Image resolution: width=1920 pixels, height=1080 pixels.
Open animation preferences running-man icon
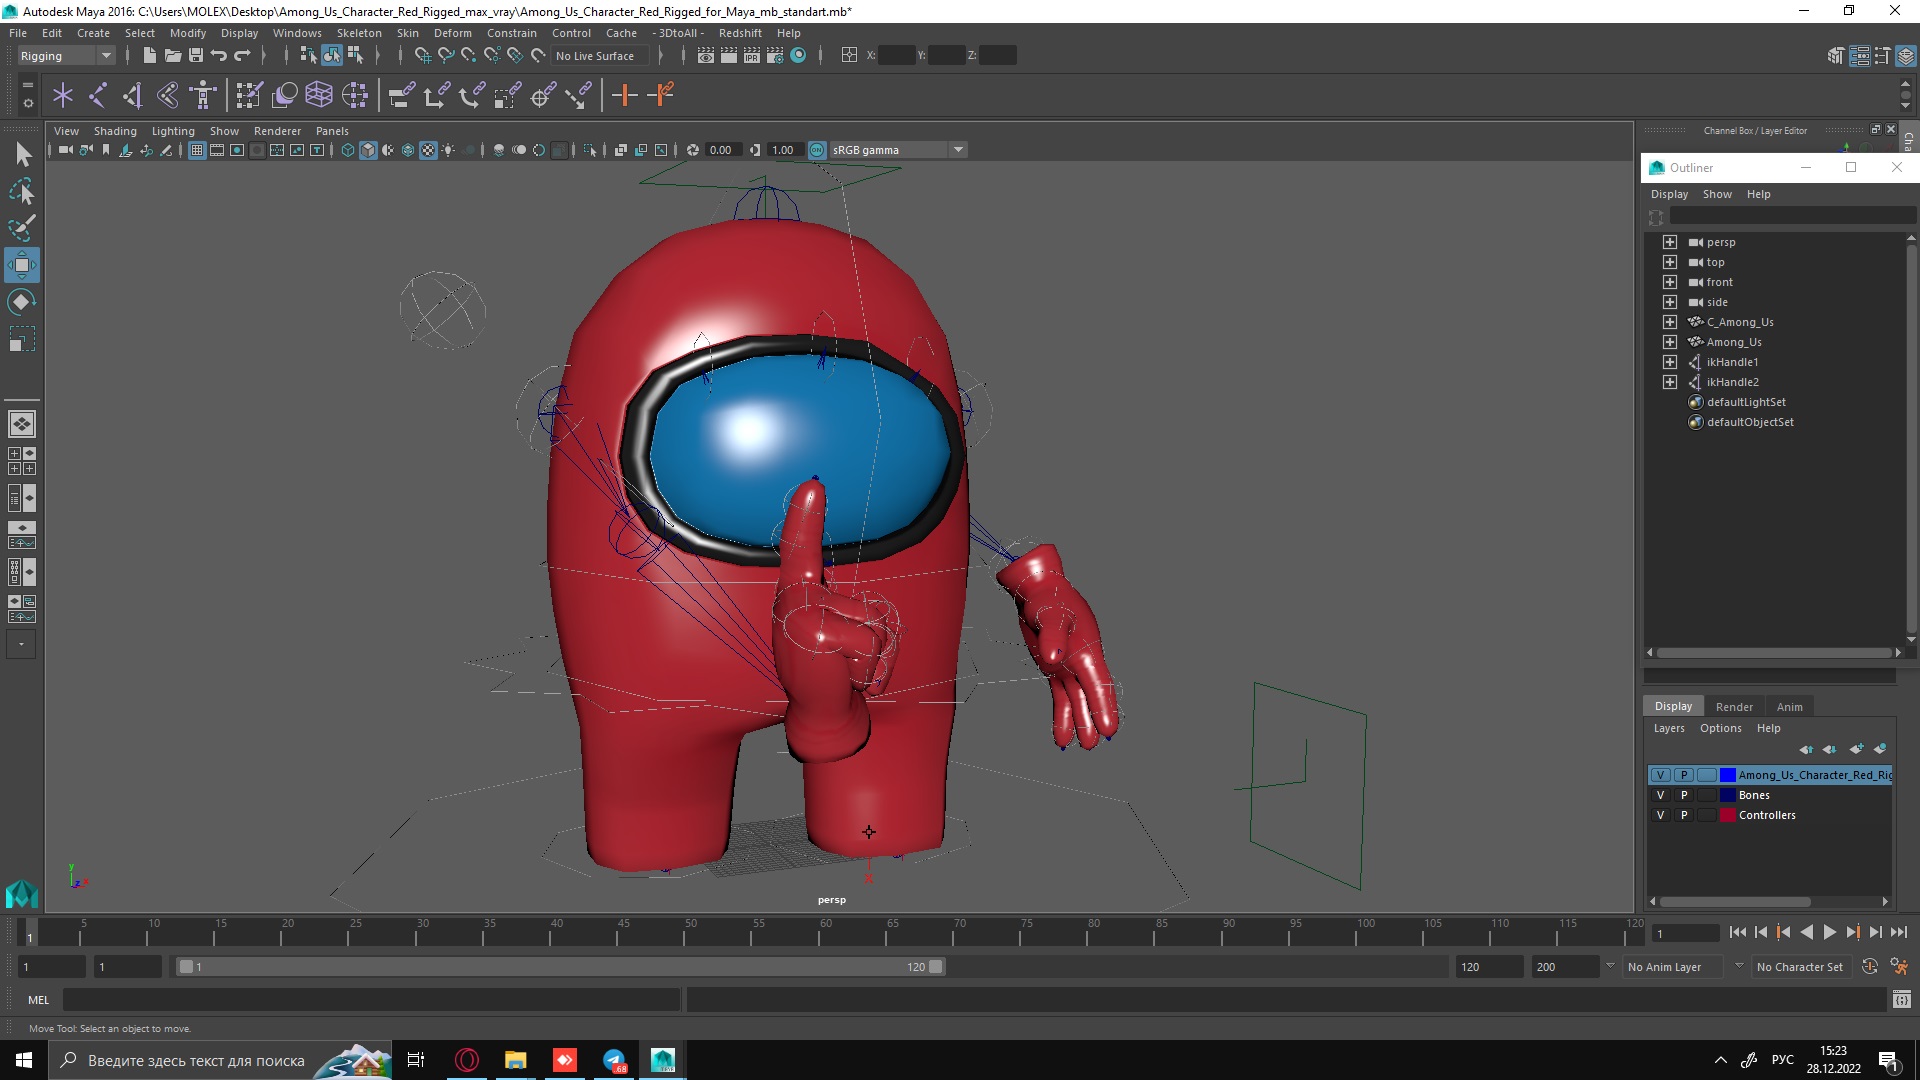click(x=1899, y=967)
